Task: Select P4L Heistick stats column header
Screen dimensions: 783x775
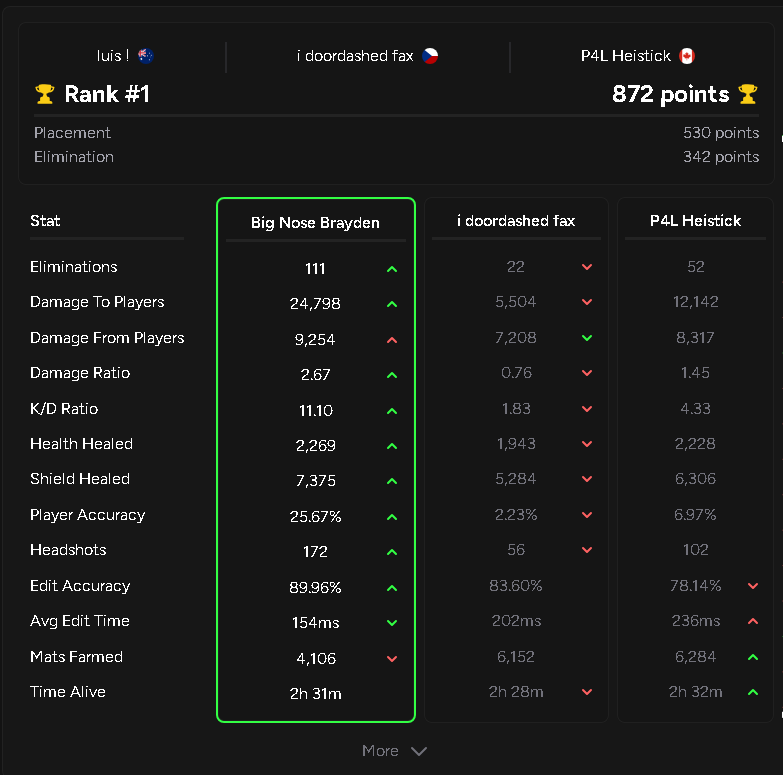Action: coord(695,221)
